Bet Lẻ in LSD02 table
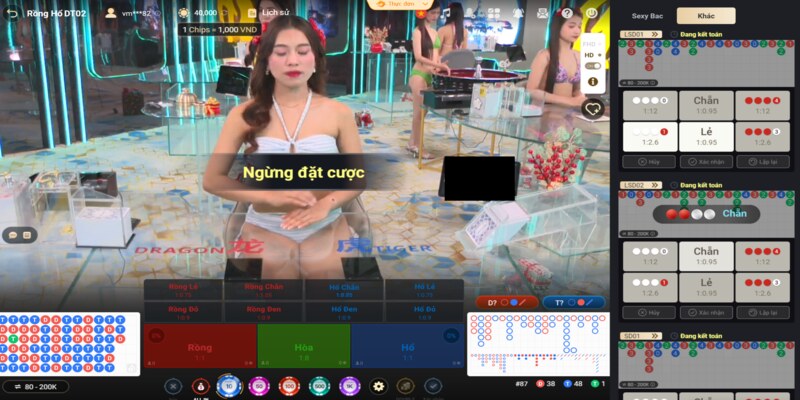This screenshot has height=400, width=800. [706, 287]
